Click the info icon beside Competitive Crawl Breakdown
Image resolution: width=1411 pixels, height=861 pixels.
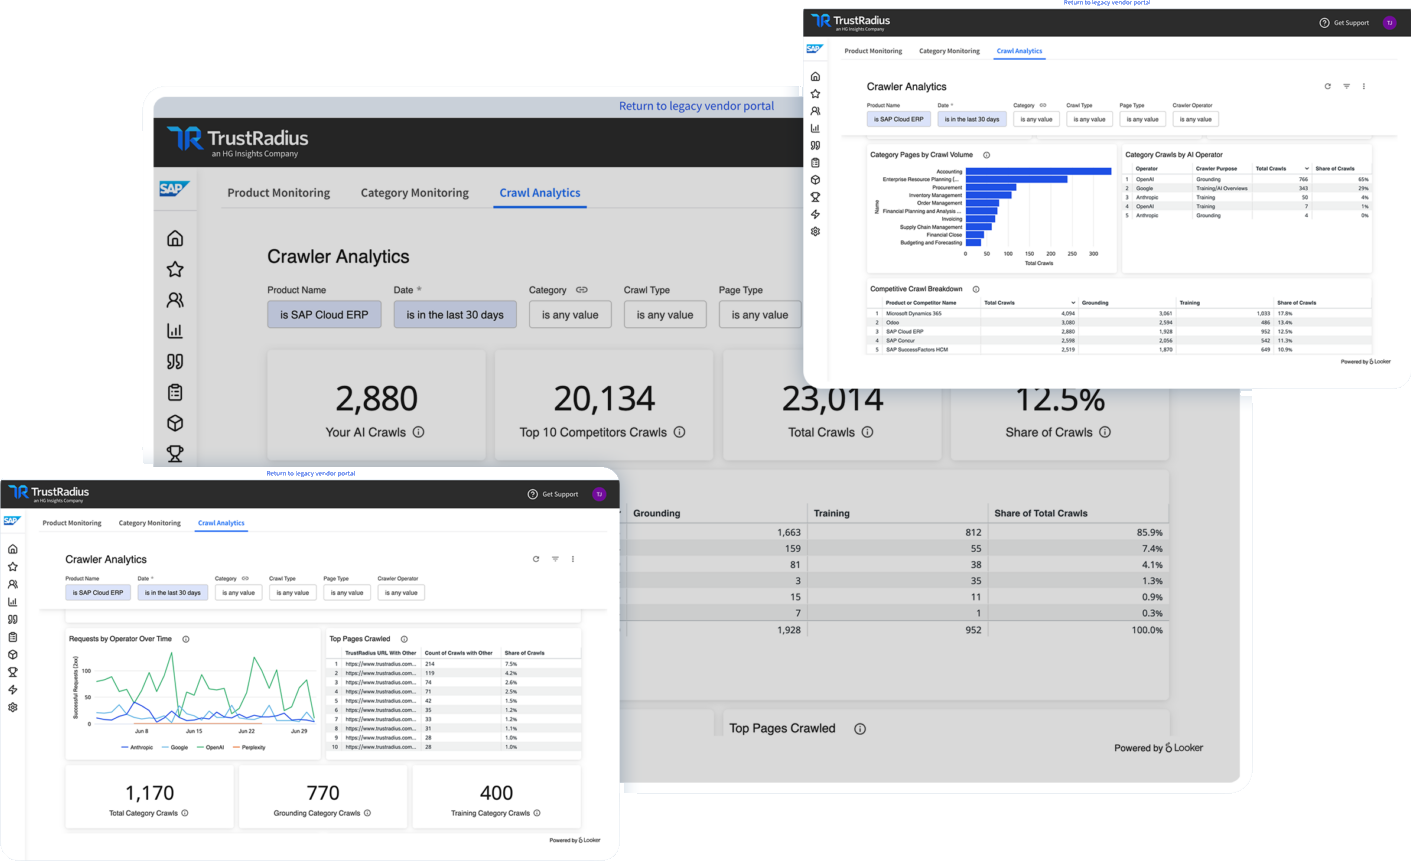click(976, 289)
